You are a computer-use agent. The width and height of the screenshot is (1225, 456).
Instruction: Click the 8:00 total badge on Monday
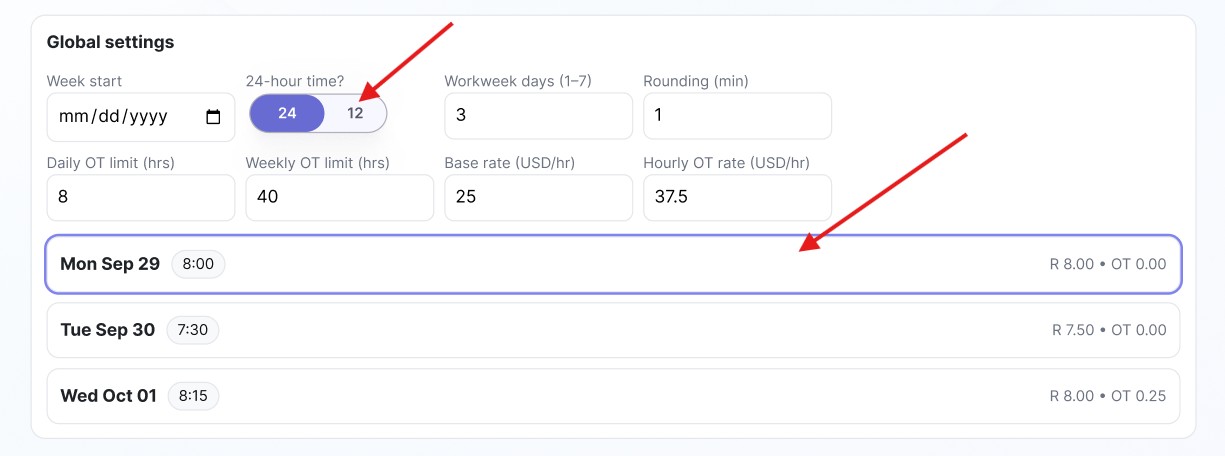(198, 264)
